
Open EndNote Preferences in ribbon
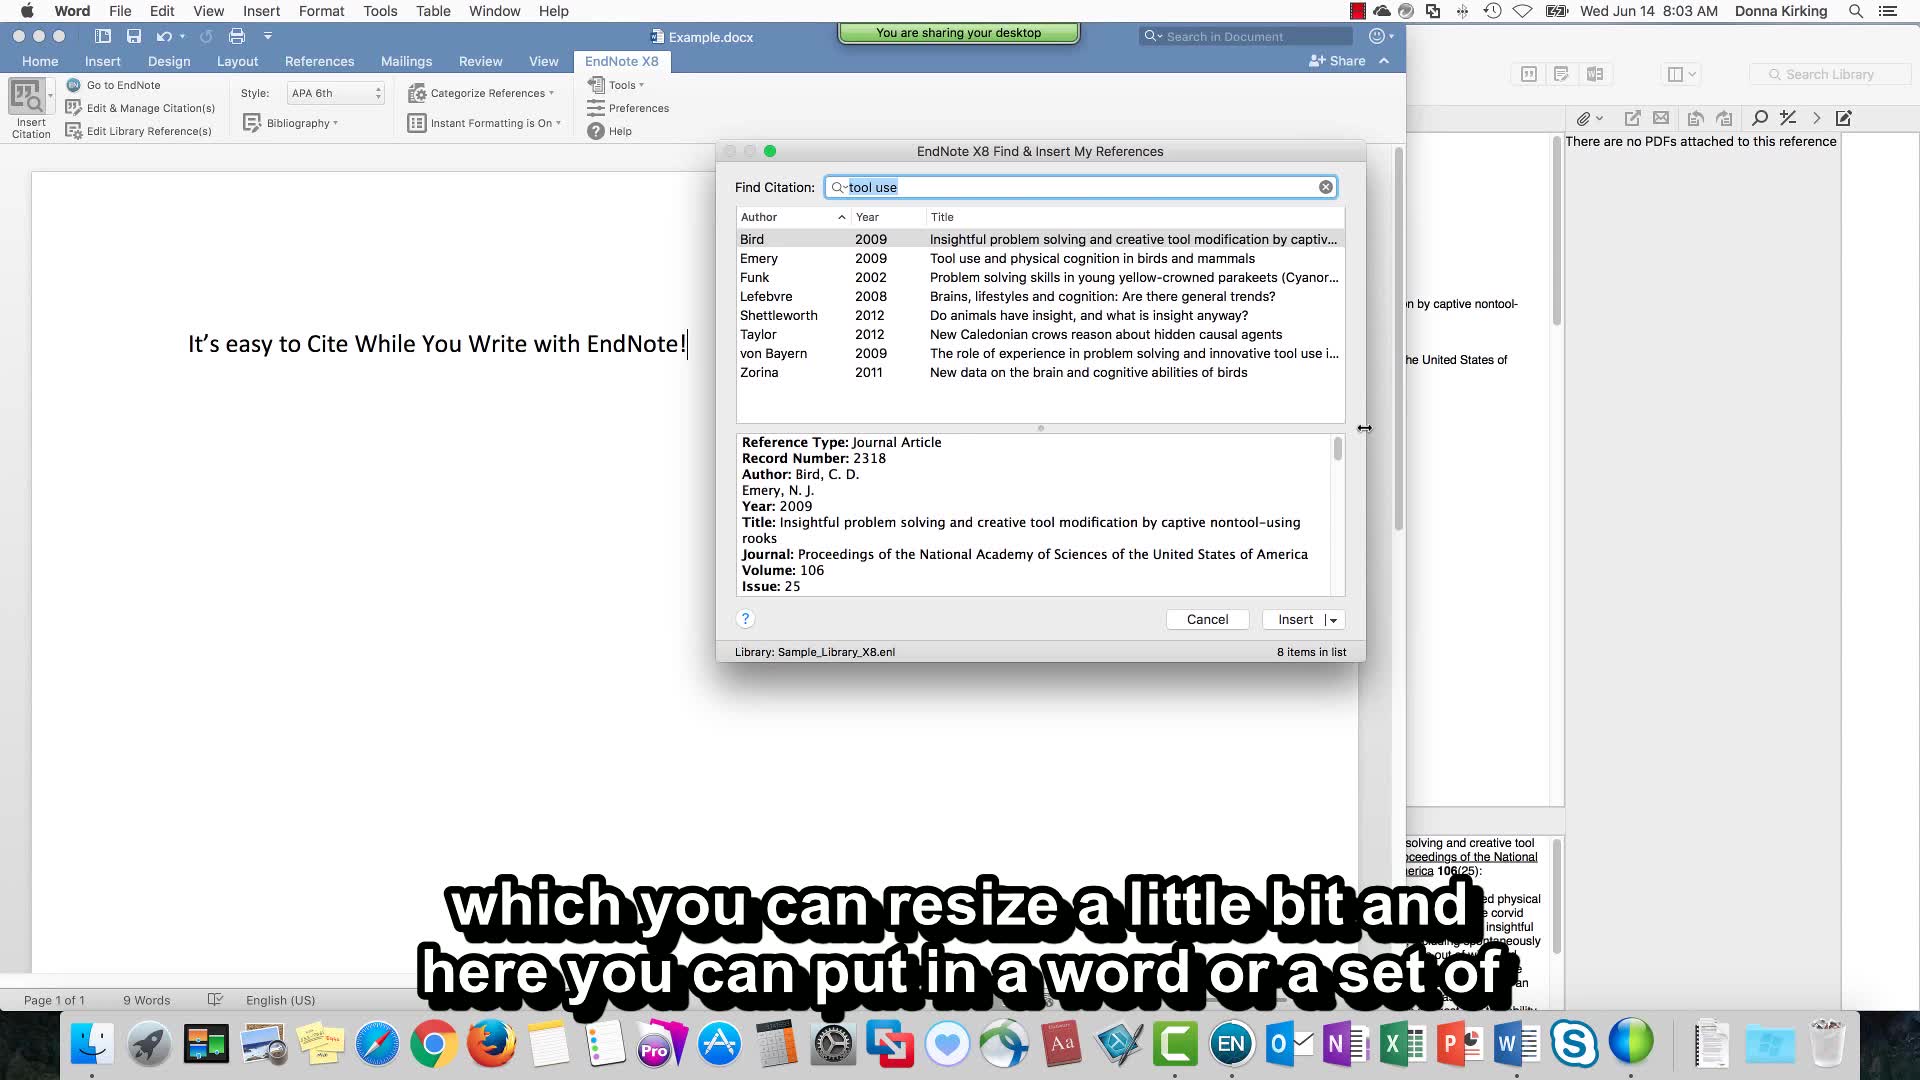[x=638, y=108]
